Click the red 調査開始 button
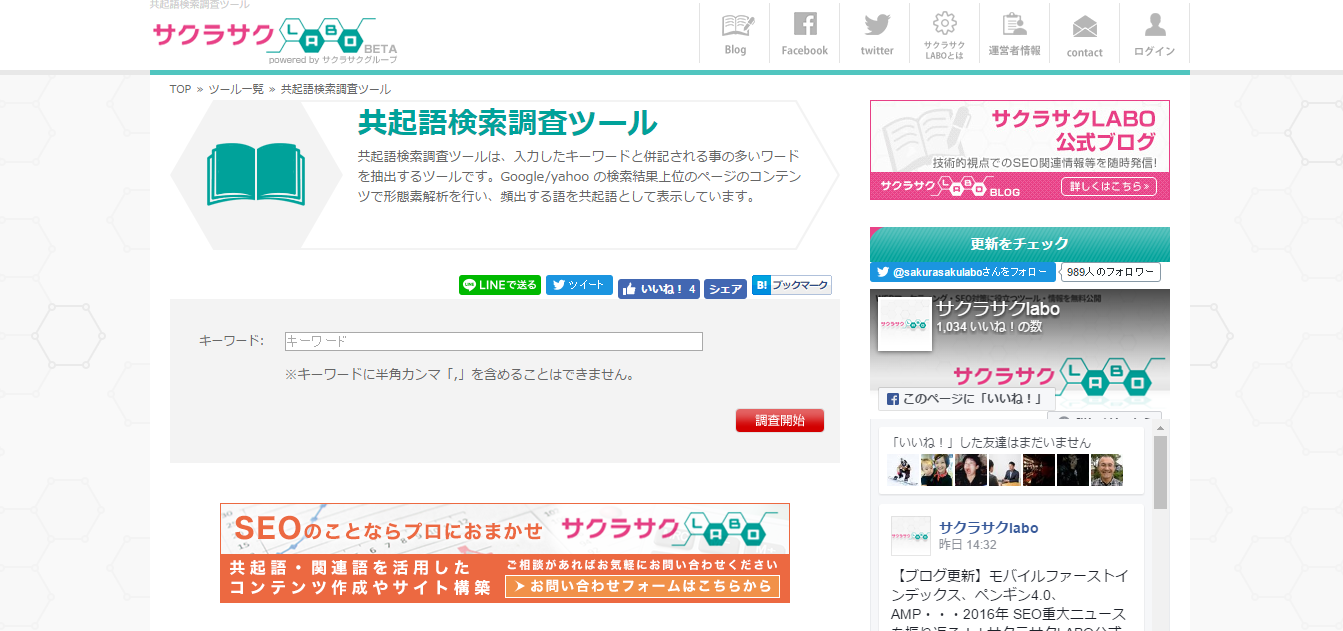The width and height of the screenshot is (1343, 631). (x=780, y=420)
